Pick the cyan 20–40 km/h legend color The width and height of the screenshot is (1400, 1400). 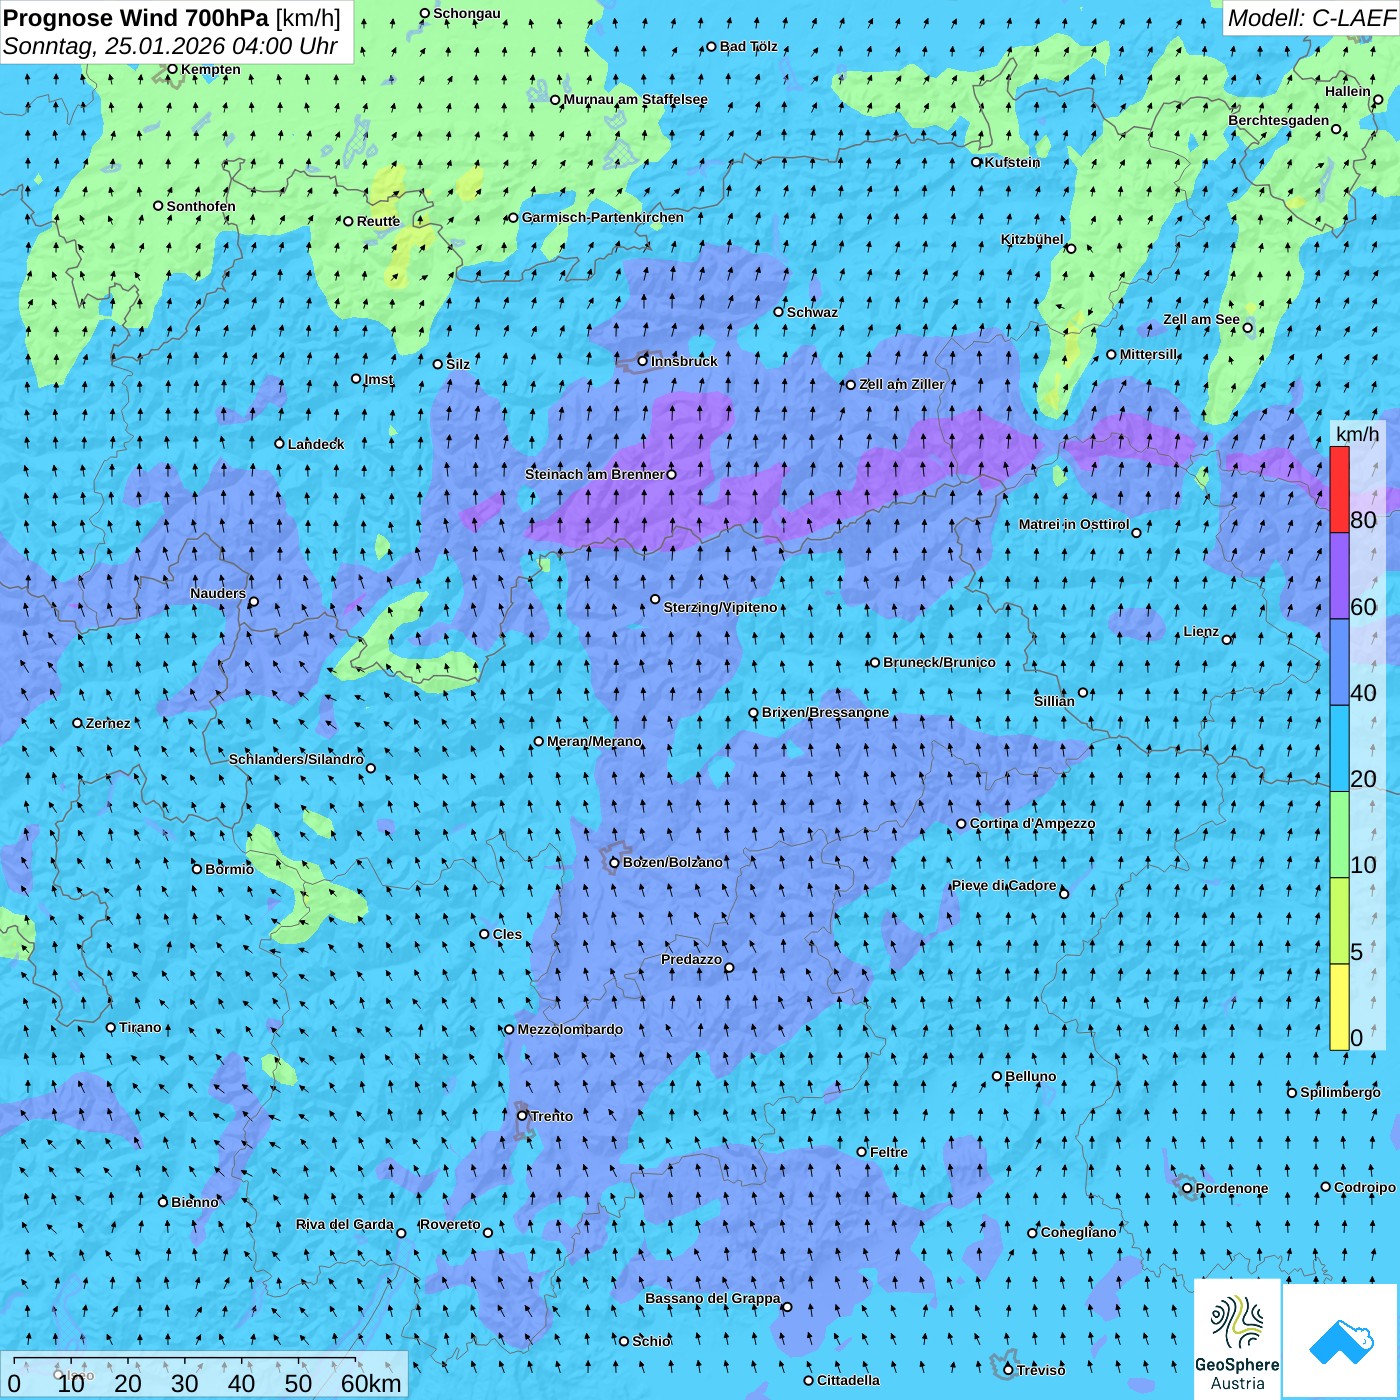1339,749
